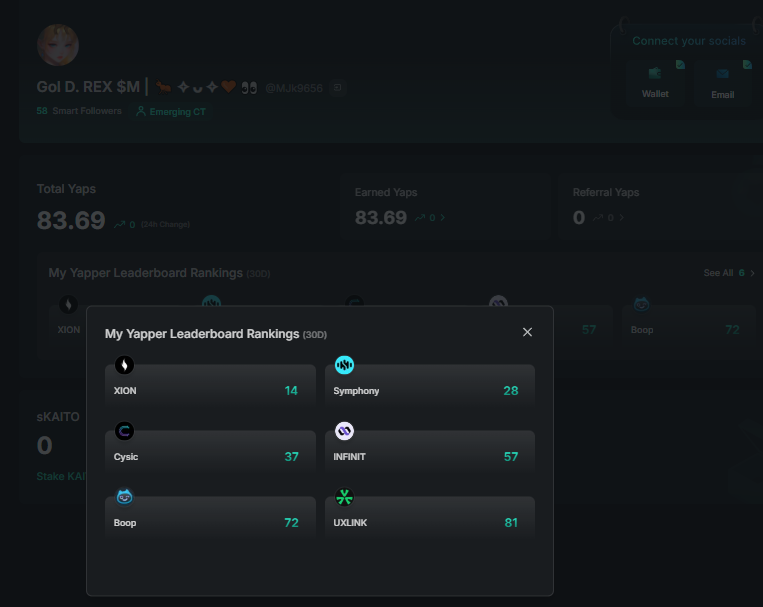
Task: Click the @MJk9656 username handle
Action: 294,88
